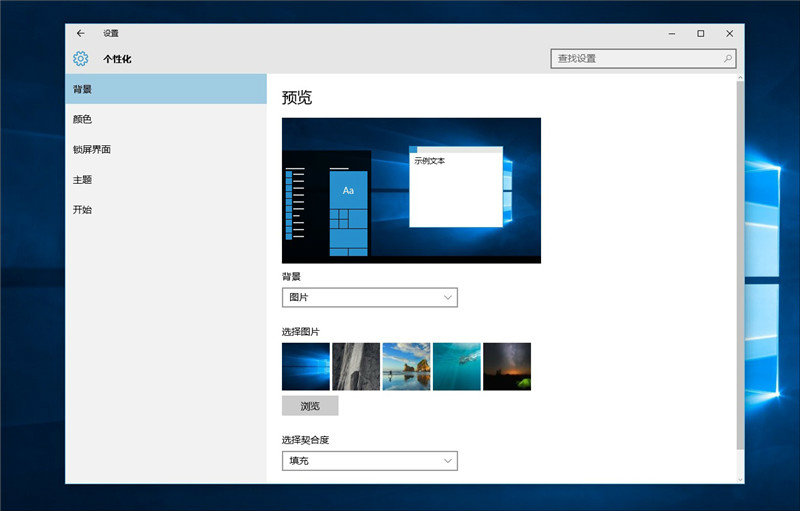Click the gear icon beside 个性化
The image size is (800, 511).
click(81, 59)
